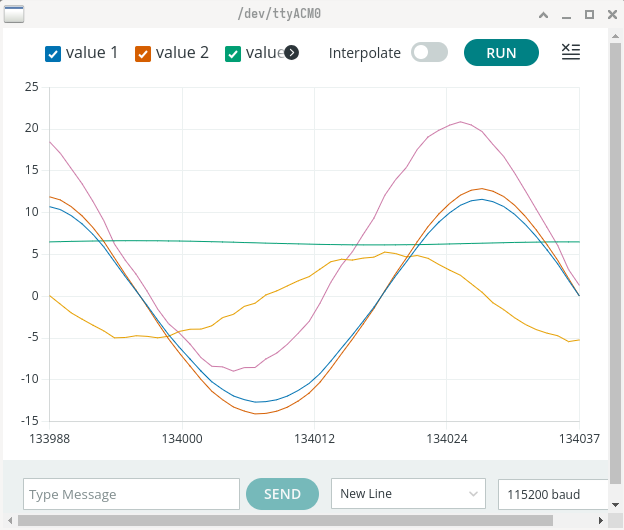Click the right arrow of horizontal scrollbar
The width and height of the screenshot is (624, 530).
[x=601, y=521]
